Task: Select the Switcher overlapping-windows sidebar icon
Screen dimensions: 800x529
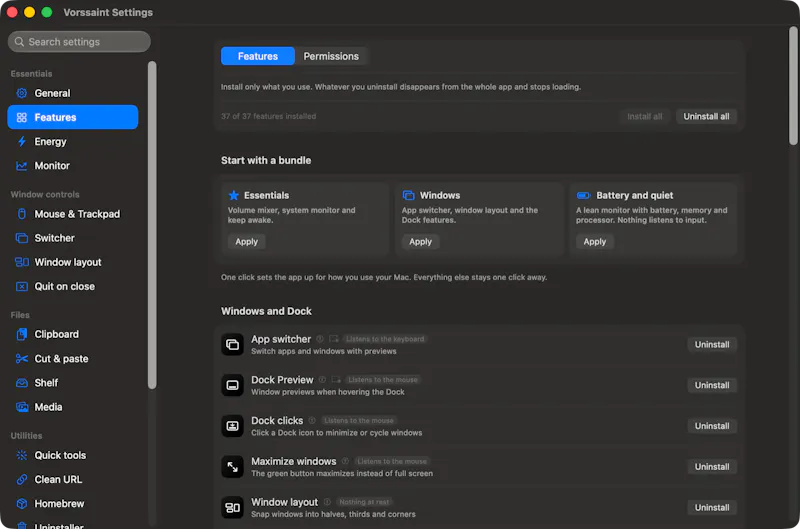Action: (21, 238)
